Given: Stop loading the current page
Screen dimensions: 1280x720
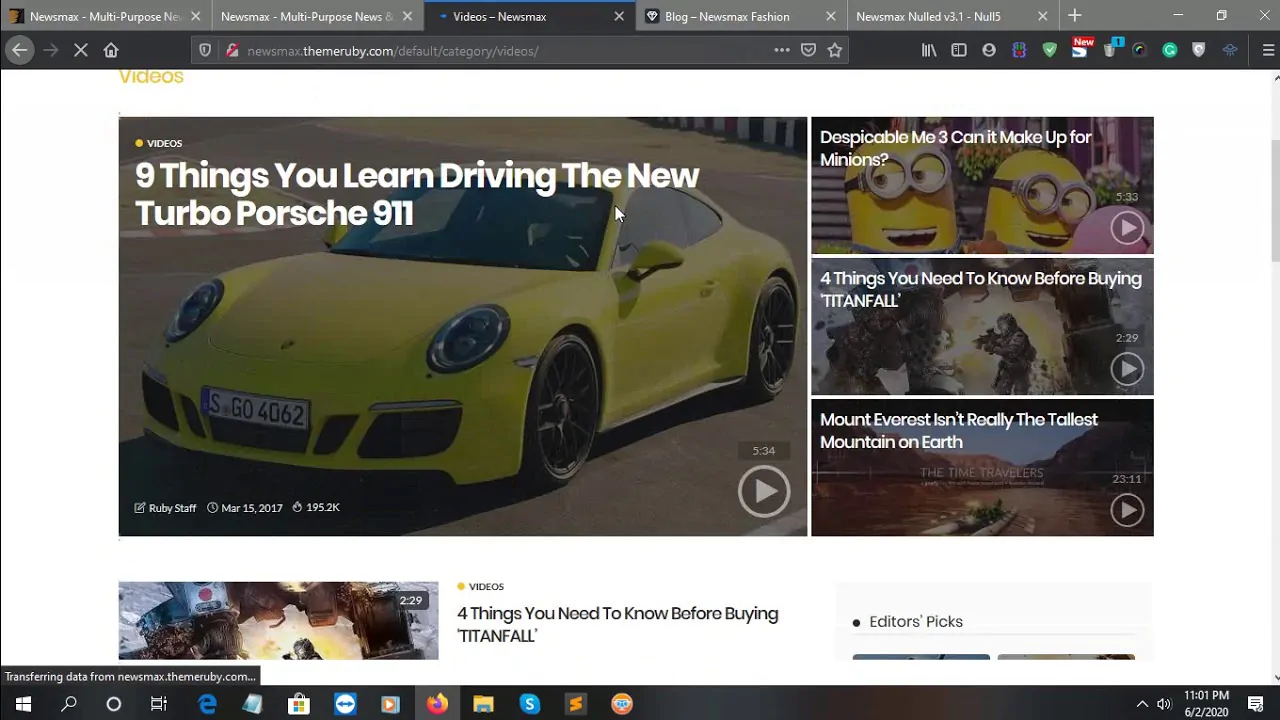Looking at the screenshot, I should tap(80, 50).
